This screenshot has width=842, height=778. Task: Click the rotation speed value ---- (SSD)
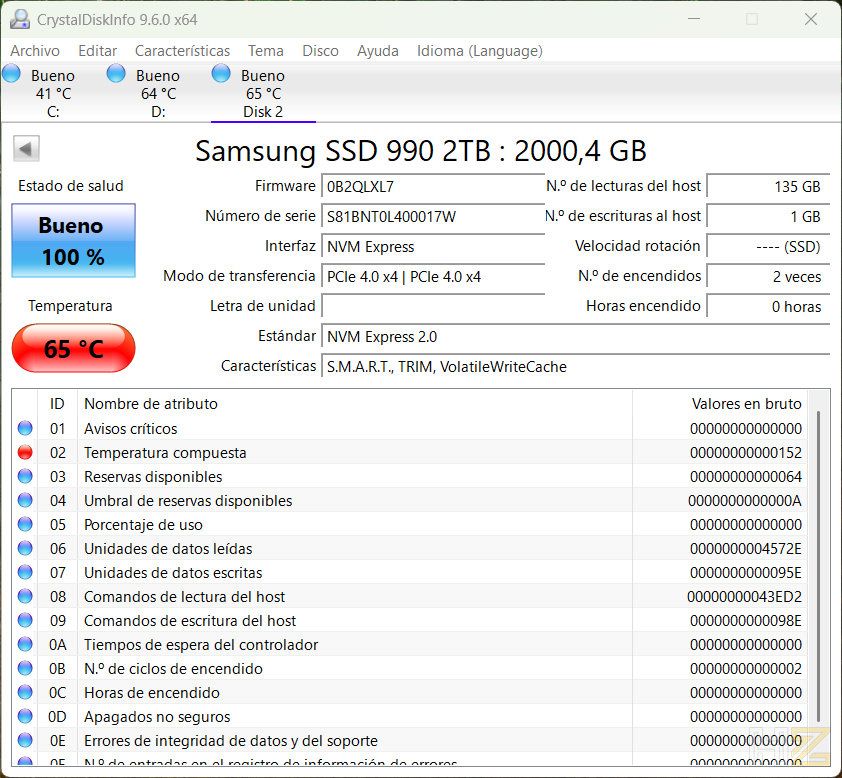coord(768,246)
